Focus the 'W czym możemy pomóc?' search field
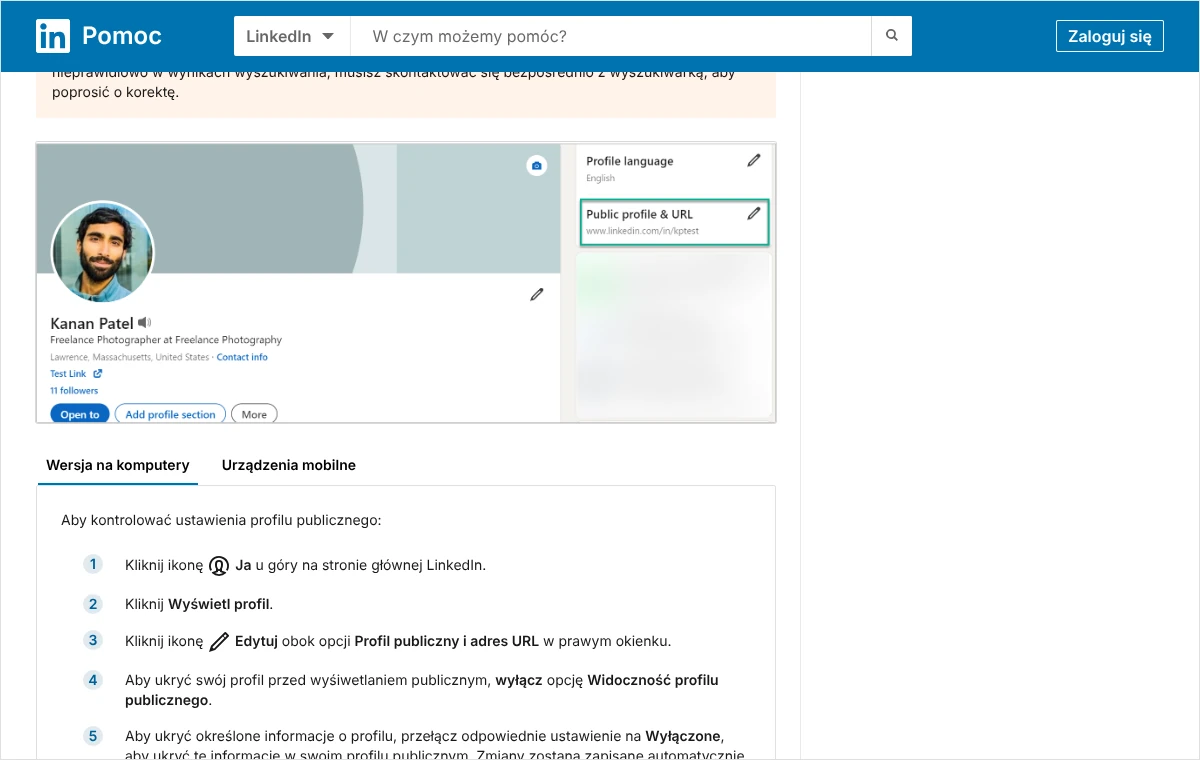The height and width of the screenshot is (760, 1200). 611,36
